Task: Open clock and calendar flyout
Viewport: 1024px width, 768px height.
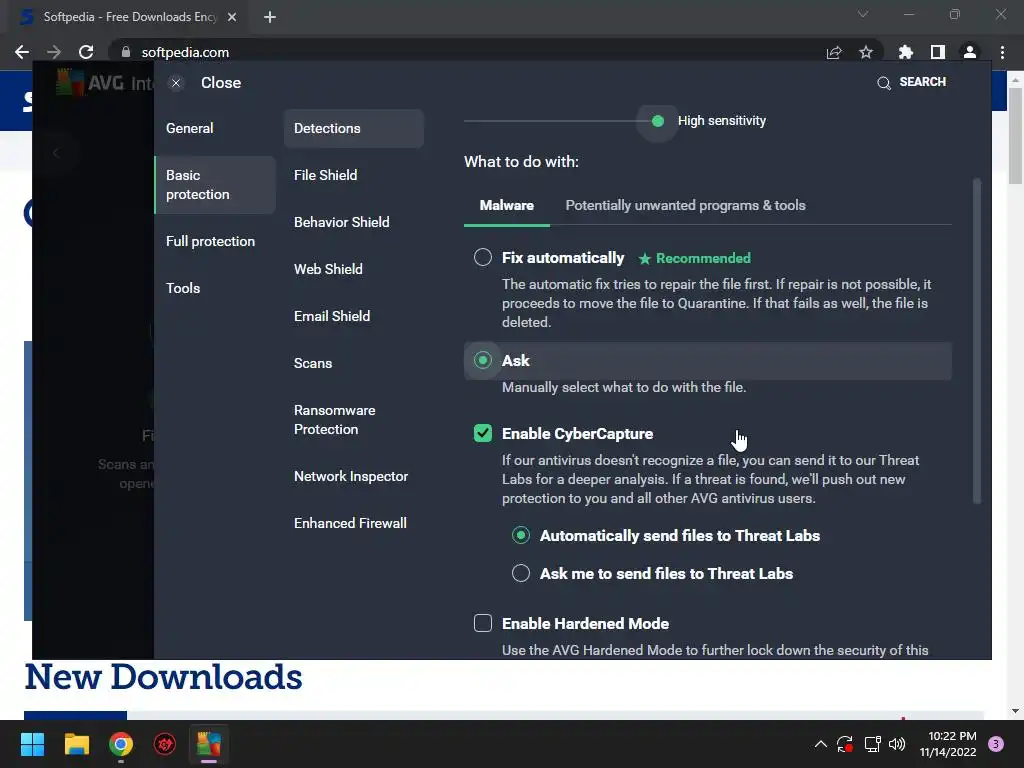Action: point(948,744)
